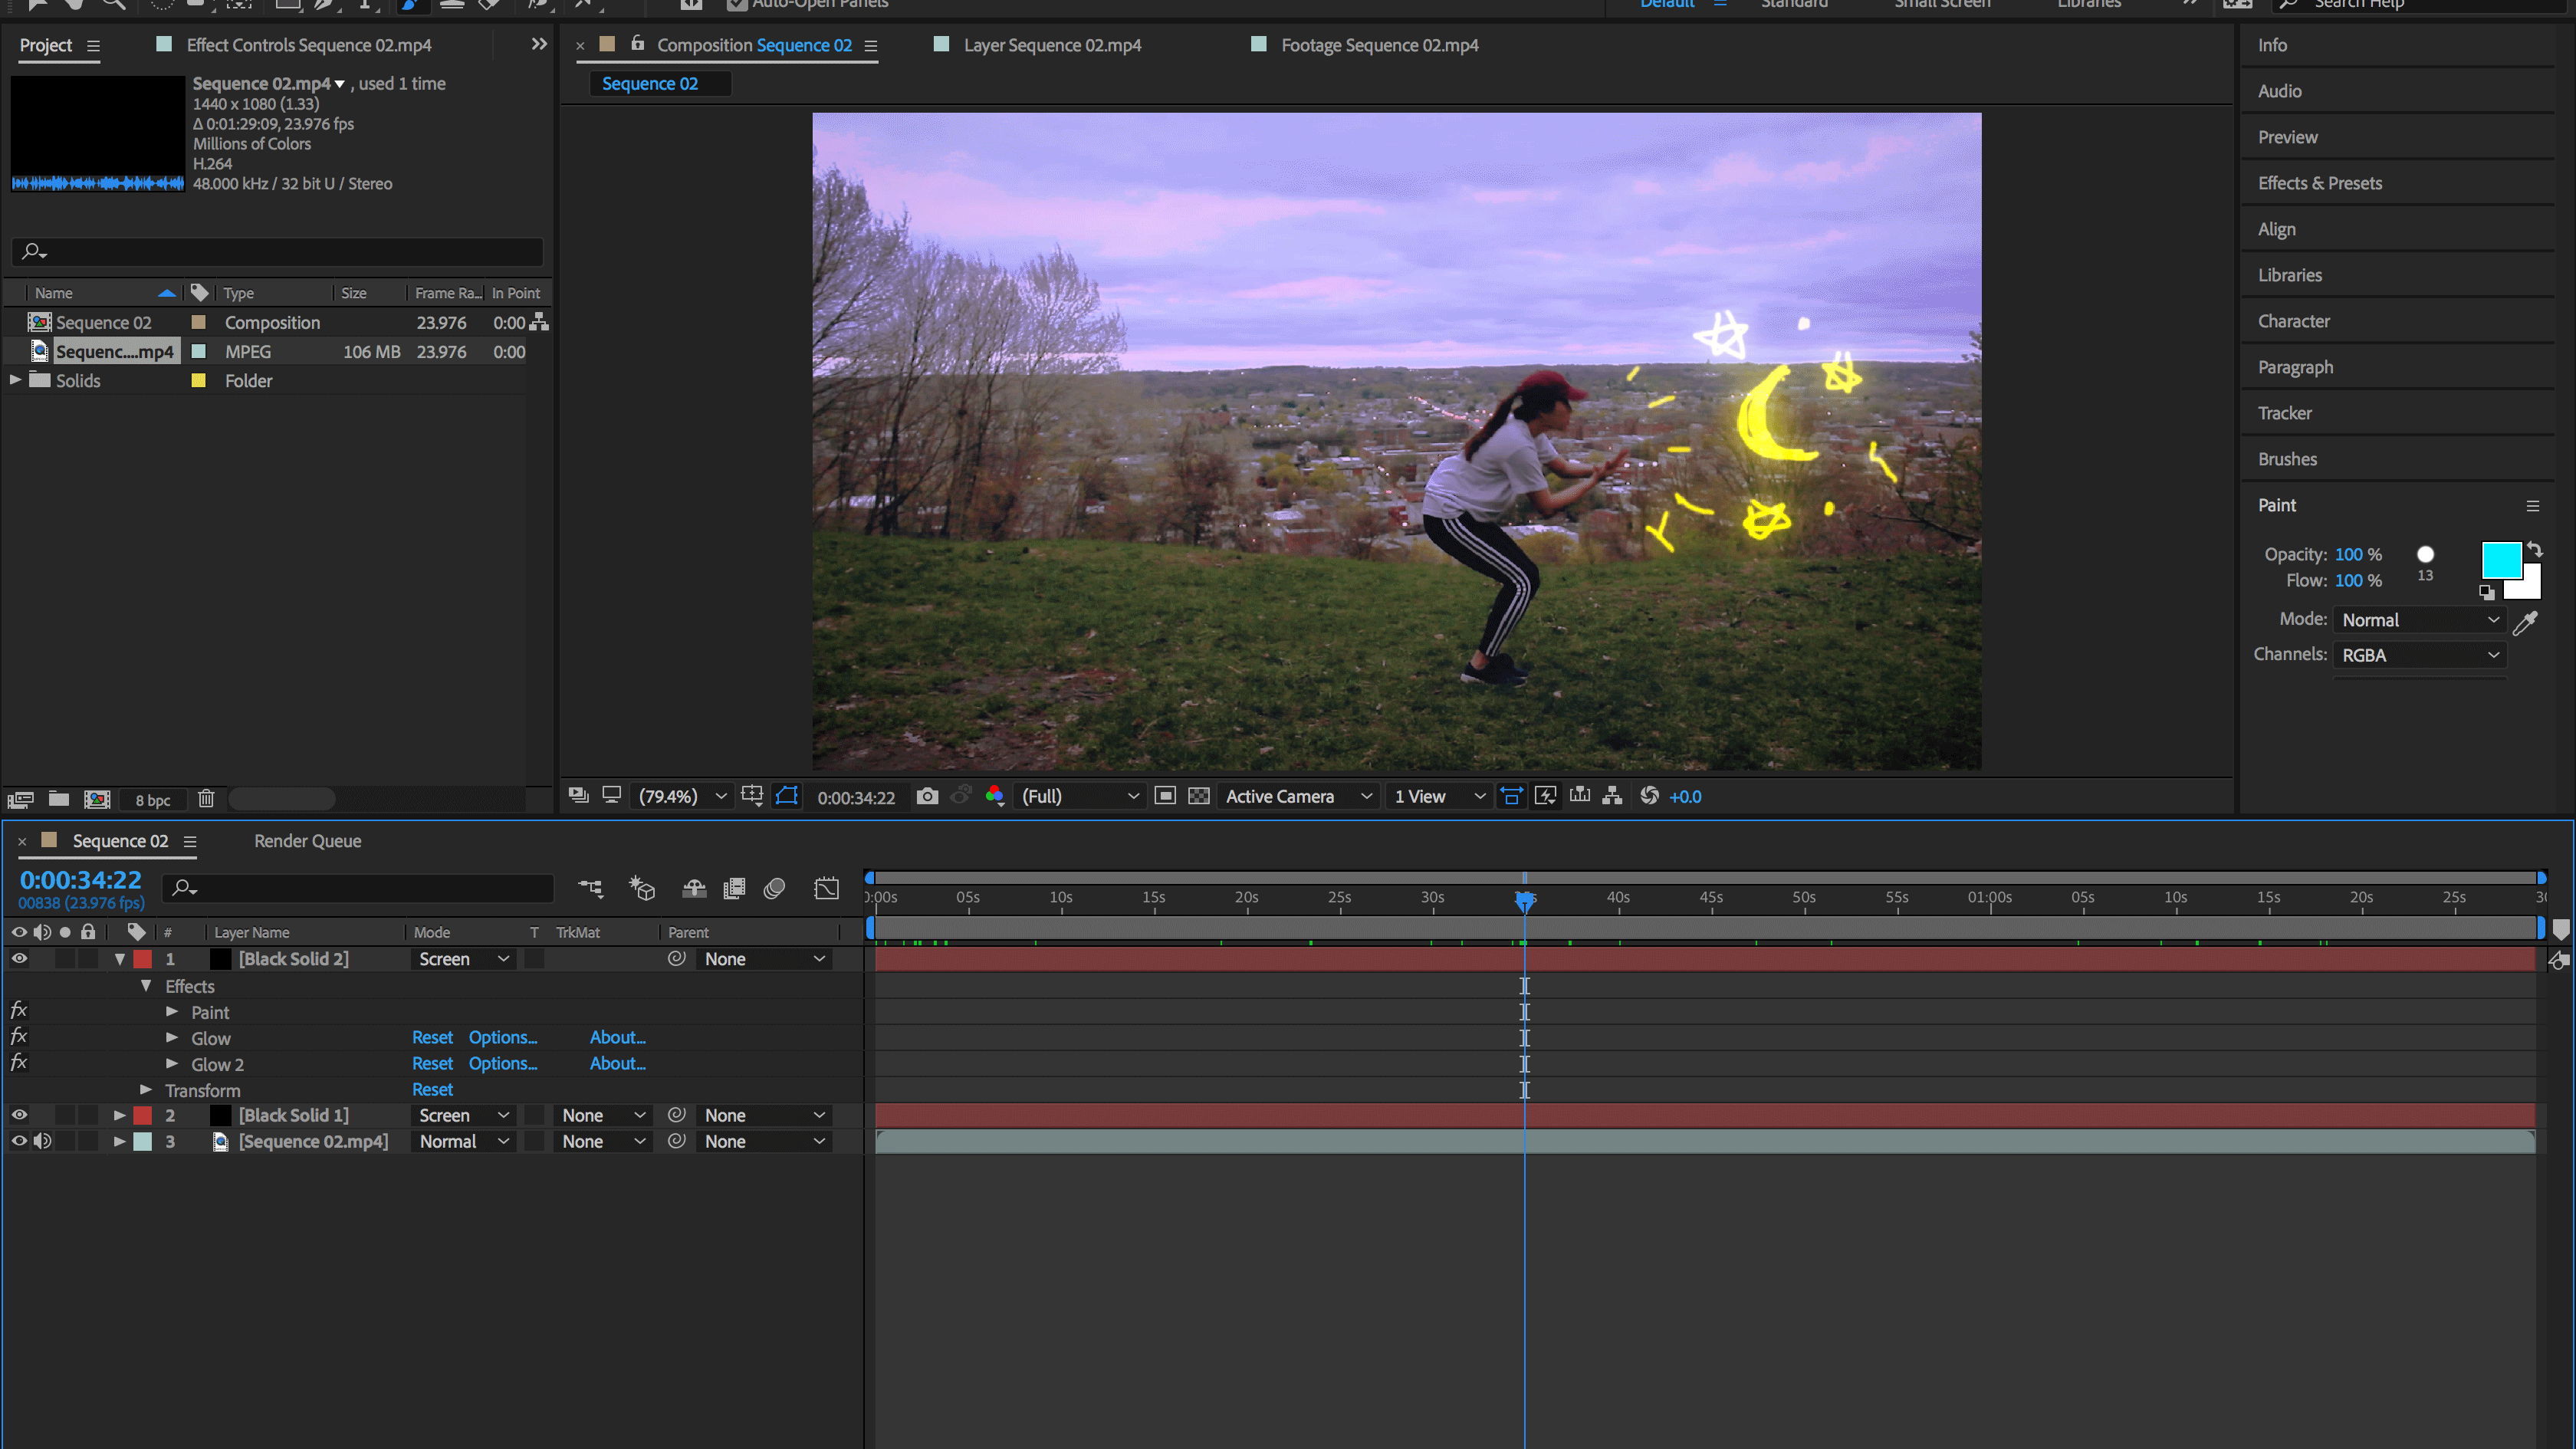This screenshot has width=2576, height=1449.
Task: Expand the Paint effect properties
Action: 172,1012
